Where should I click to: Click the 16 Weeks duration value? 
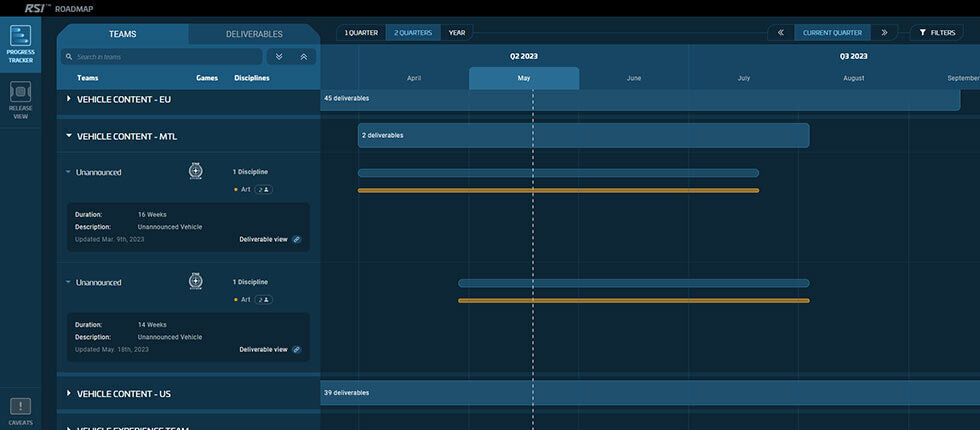(x=152, y=214)
